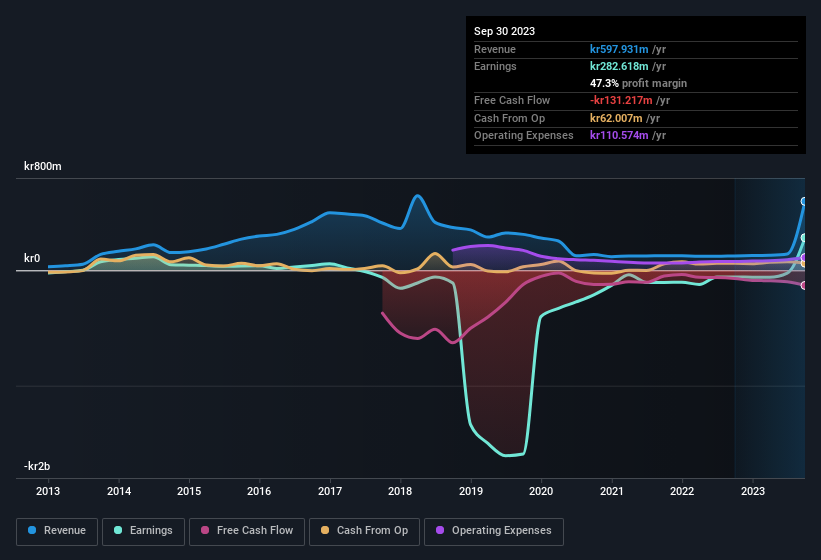The image size is (821, 560).
Task: Hide the Earnings series via legend
Action: coord(144,530)
